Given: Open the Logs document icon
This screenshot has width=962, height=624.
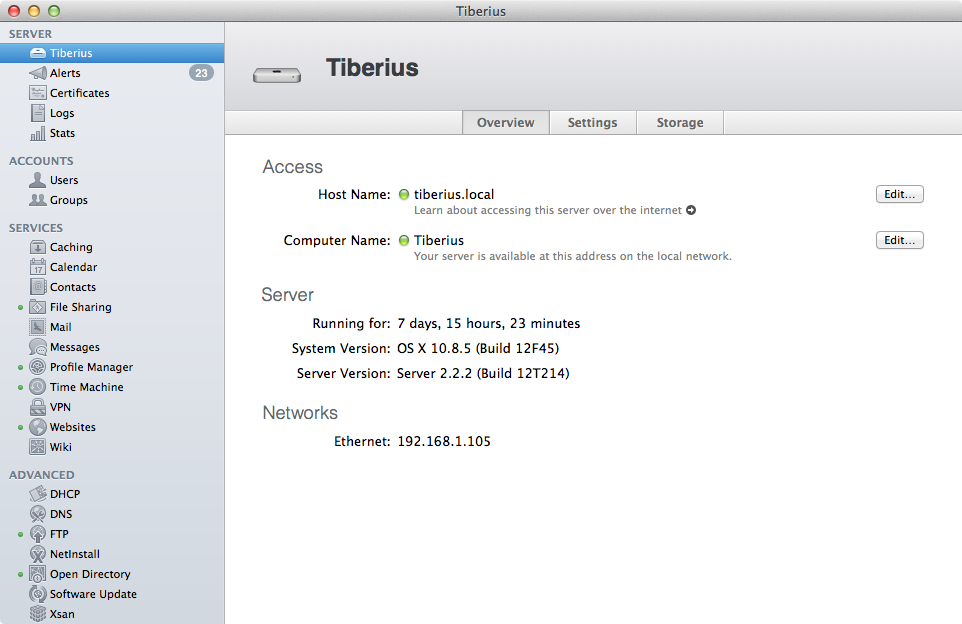Looking at the screenshot, I should tap(38, 113).
